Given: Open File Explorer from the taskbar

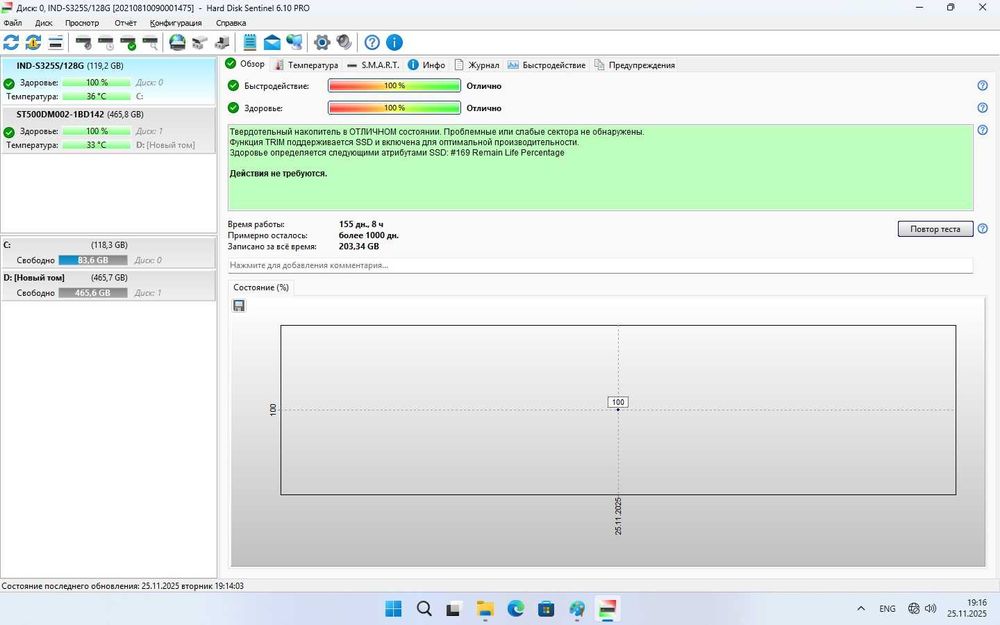Looking at the screenshot, I should click(485, 609).
